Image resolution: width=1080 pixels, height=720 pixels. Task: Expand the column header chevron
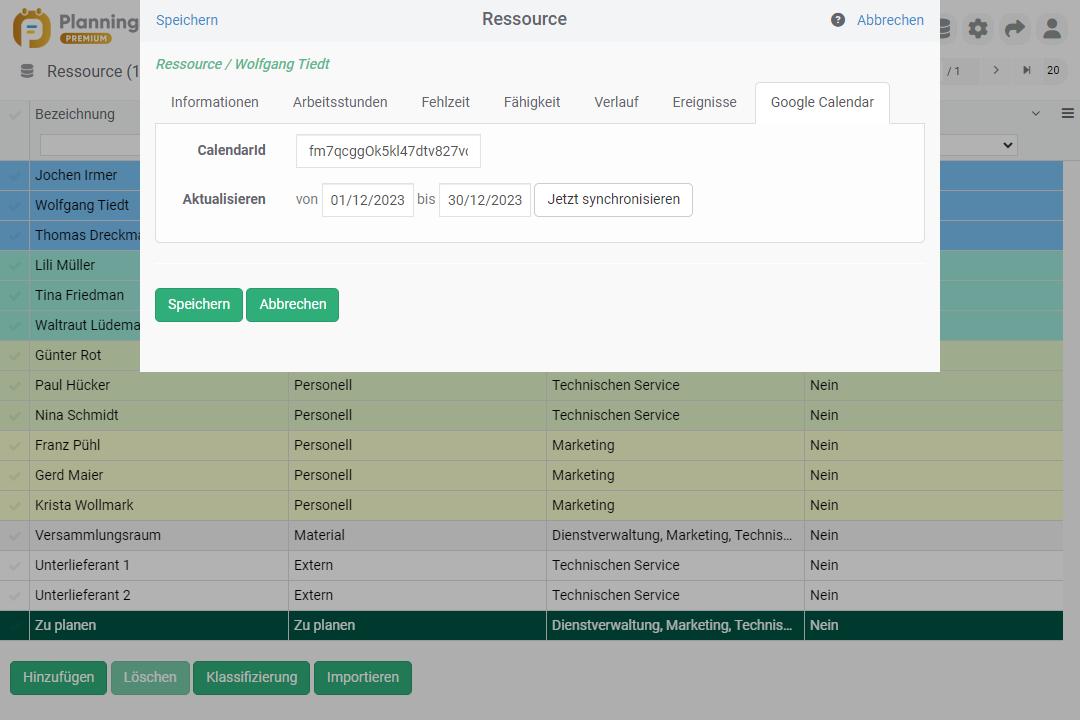pos(1036,114)
